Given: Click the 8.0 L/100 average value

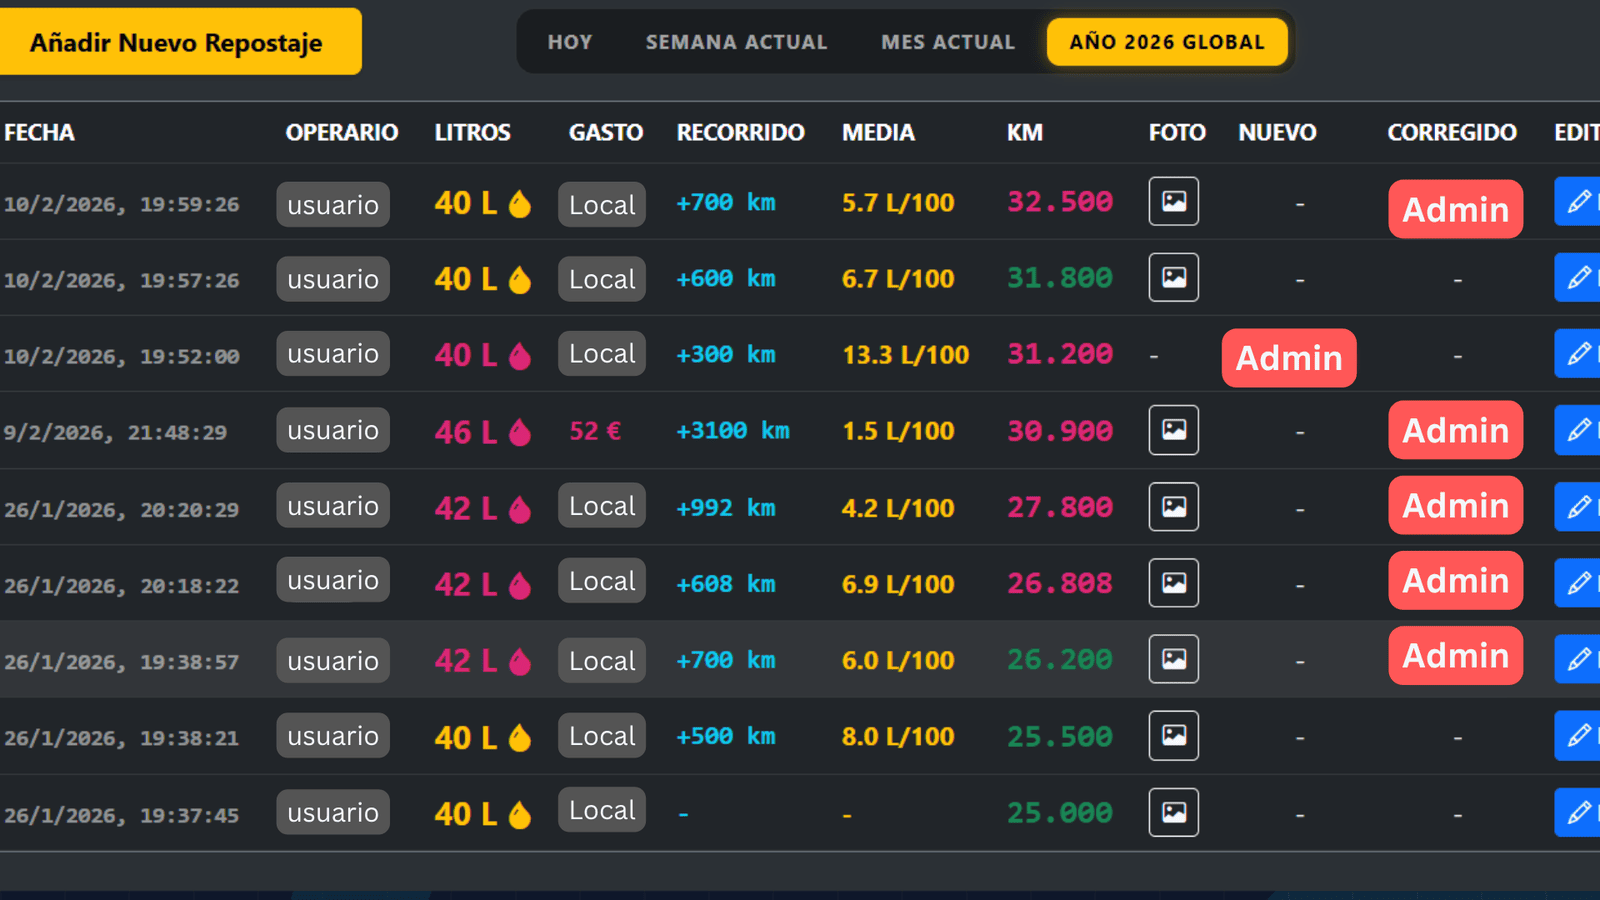Looking at the screenshot, I should 898,737.
